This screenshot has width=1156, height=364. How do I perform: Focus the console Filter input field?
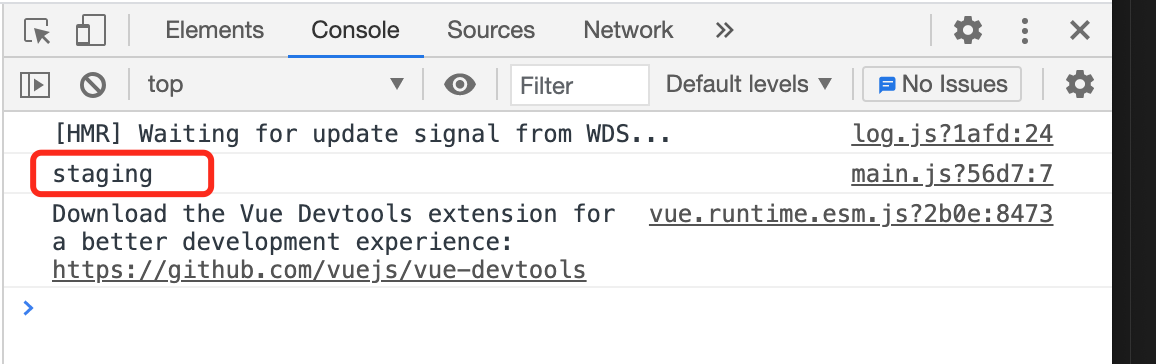tap(579, 85)
